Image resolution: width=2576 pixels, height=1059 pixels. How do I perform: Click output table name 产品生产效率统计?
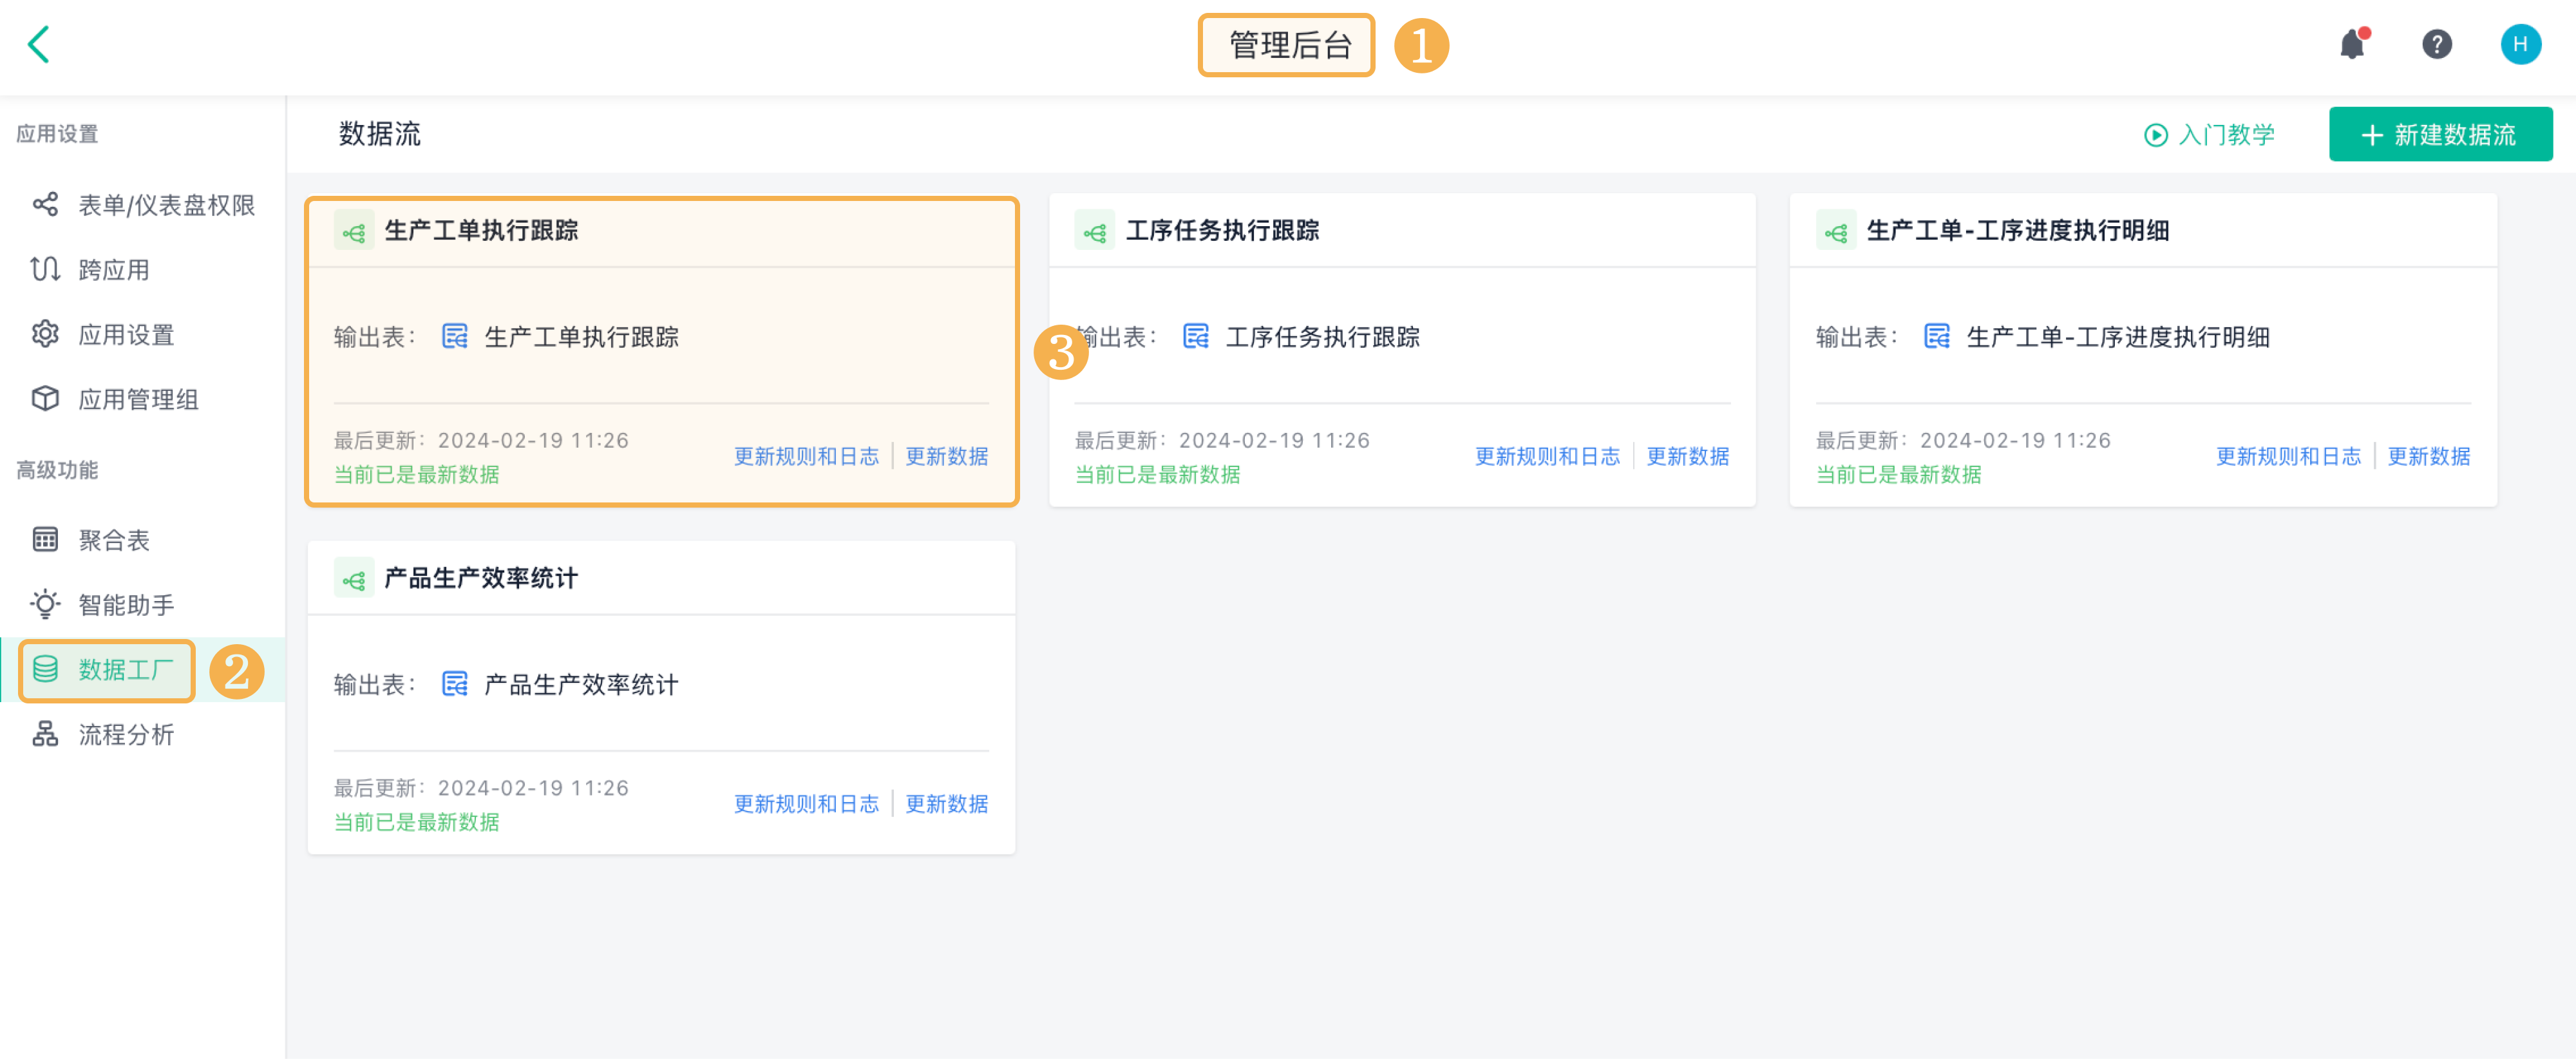click(x=581, y=685)
